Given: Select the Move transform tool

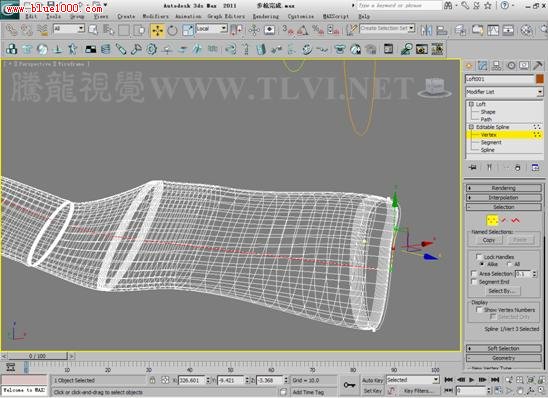Looking at the screenshot, I should tap(158, 30).
